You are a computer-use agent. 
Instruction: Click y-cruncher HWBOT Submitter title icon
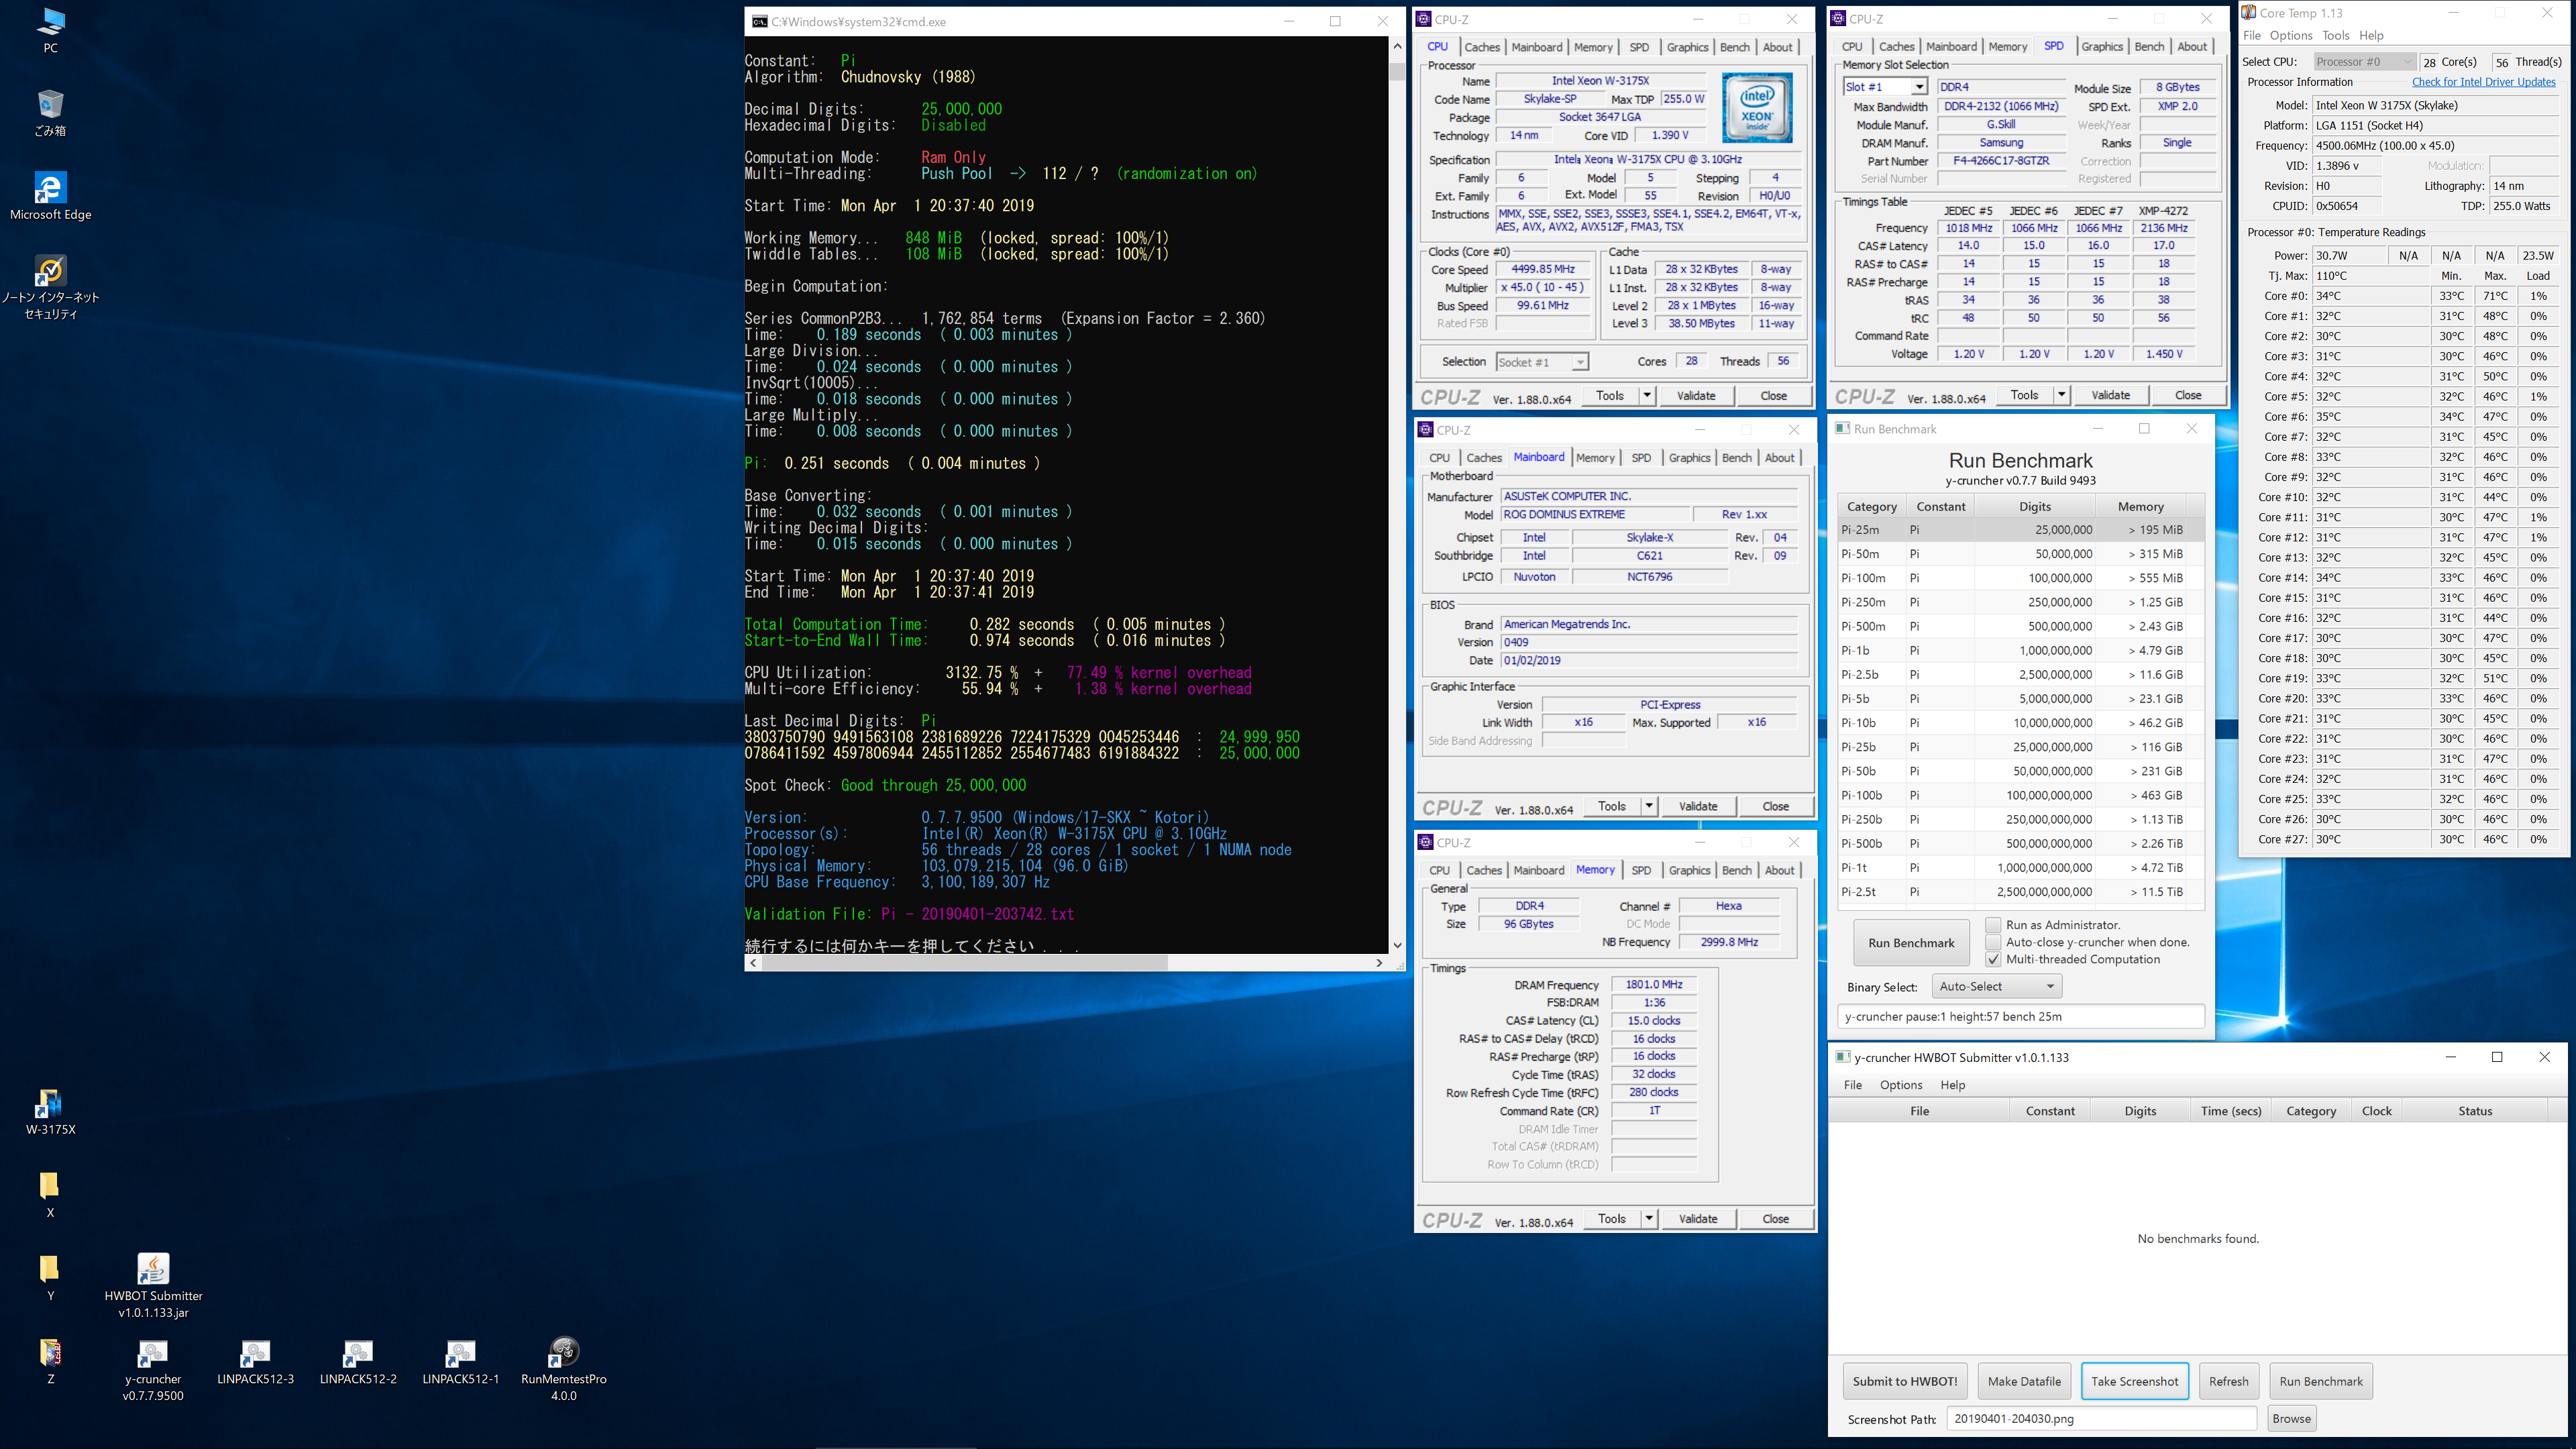pos(1842,1057)
